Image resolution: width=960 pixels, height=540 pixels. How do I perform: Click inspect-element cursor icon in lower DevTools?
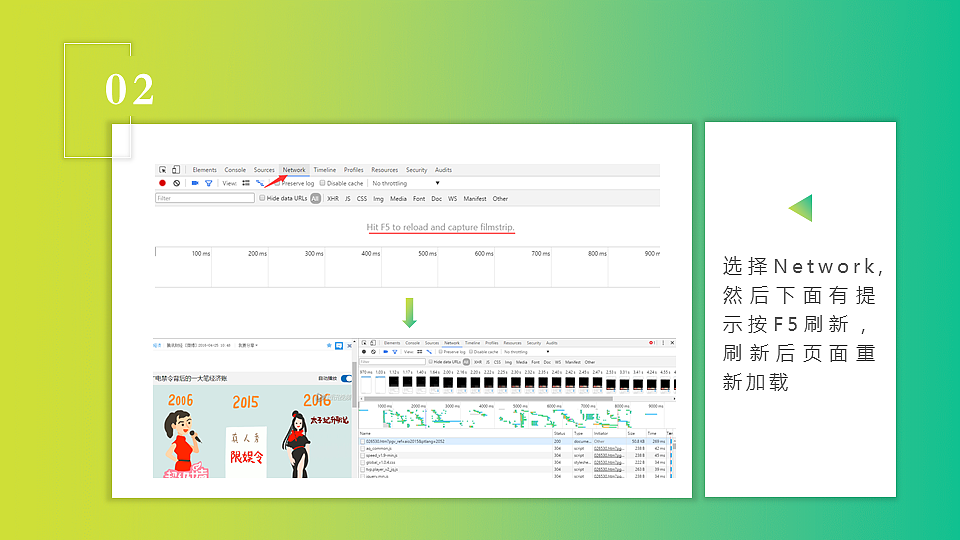click(364, 343)
